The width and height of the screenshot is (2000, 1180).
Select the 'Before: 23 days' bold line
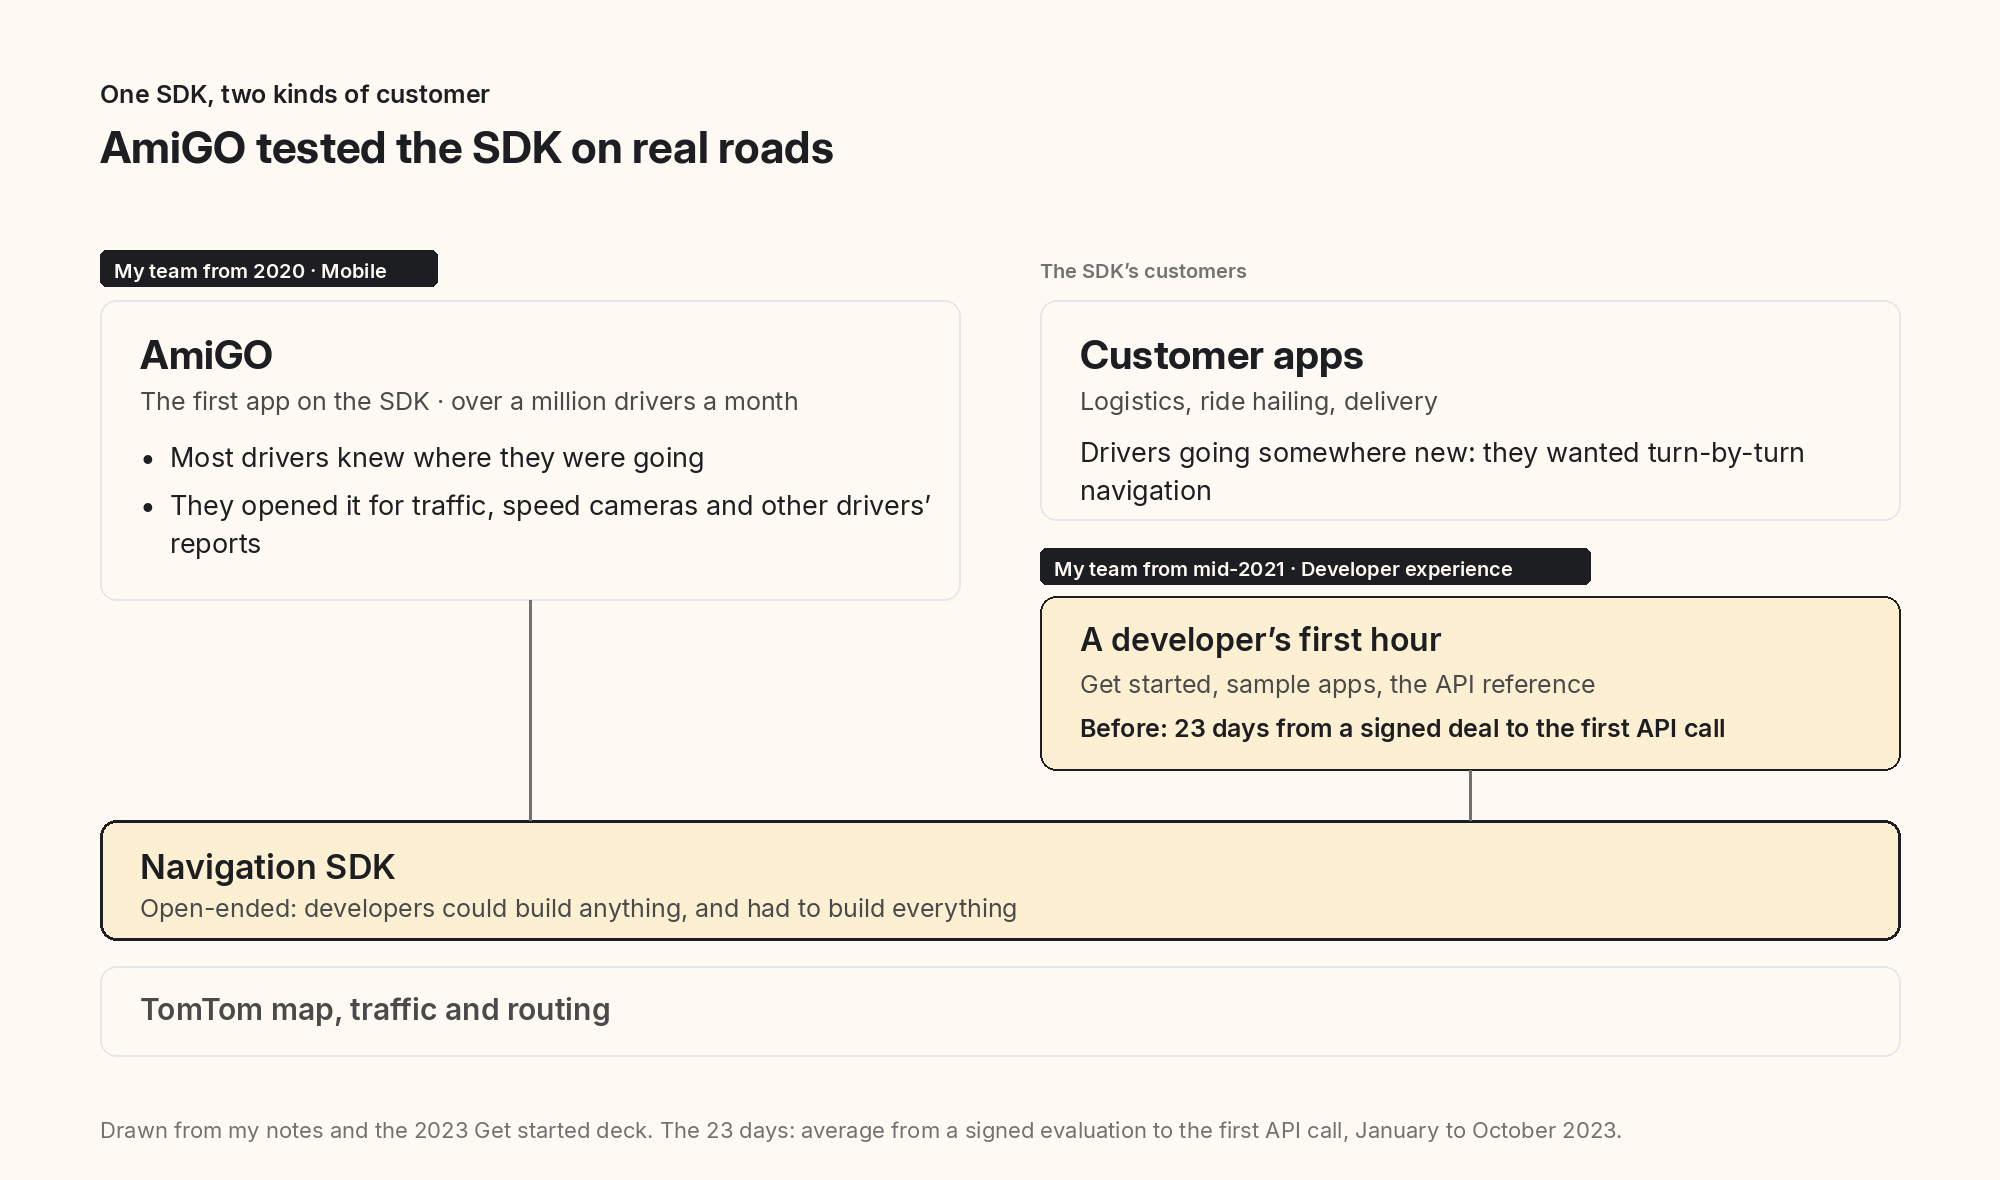1402,728
